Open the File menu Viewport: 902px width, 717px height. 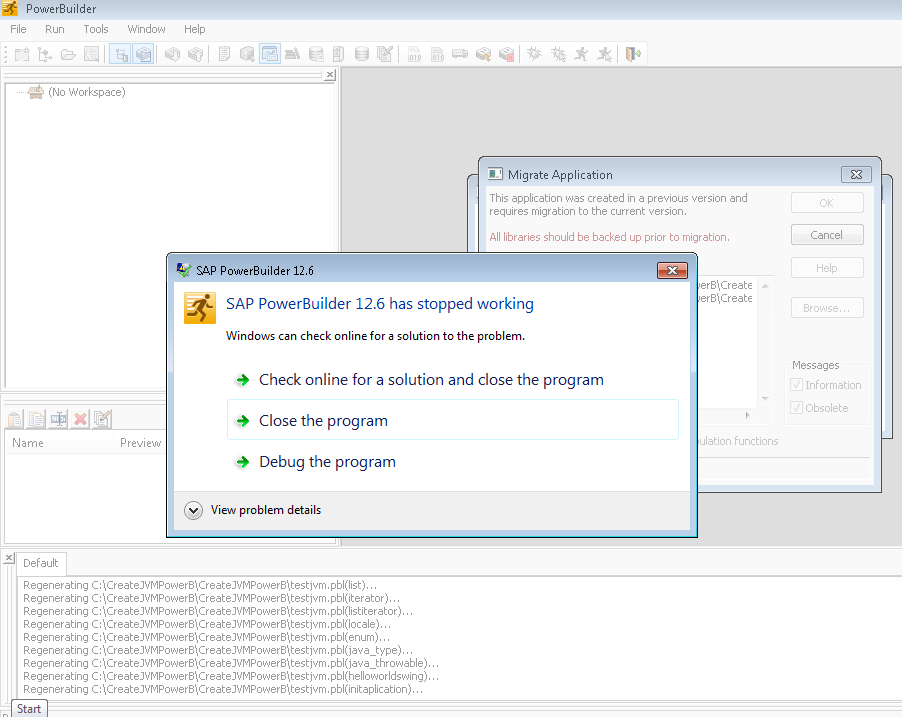coord(18,29)
